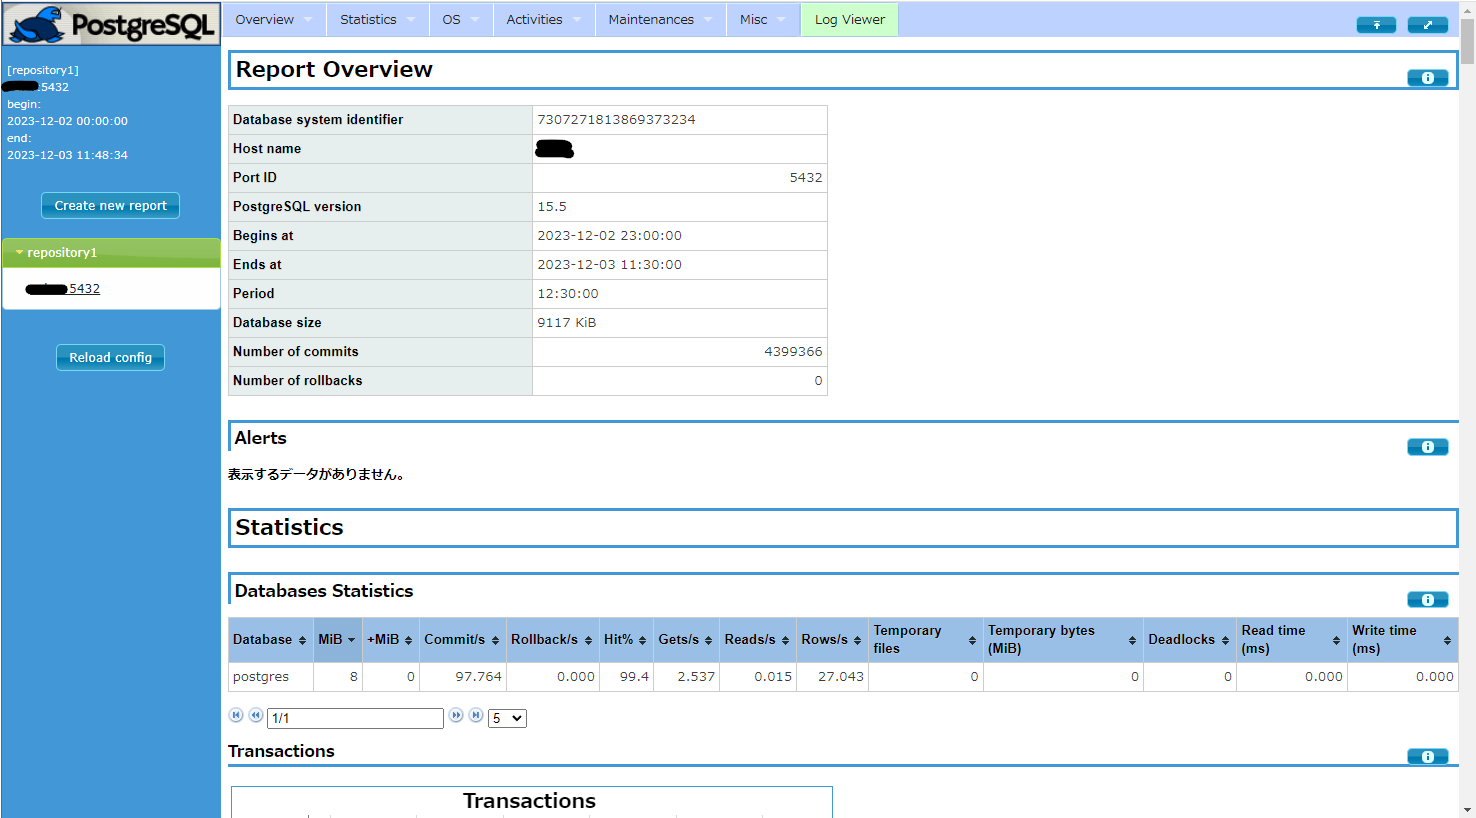Click the scrollbar down arrow

[1467, 809]
